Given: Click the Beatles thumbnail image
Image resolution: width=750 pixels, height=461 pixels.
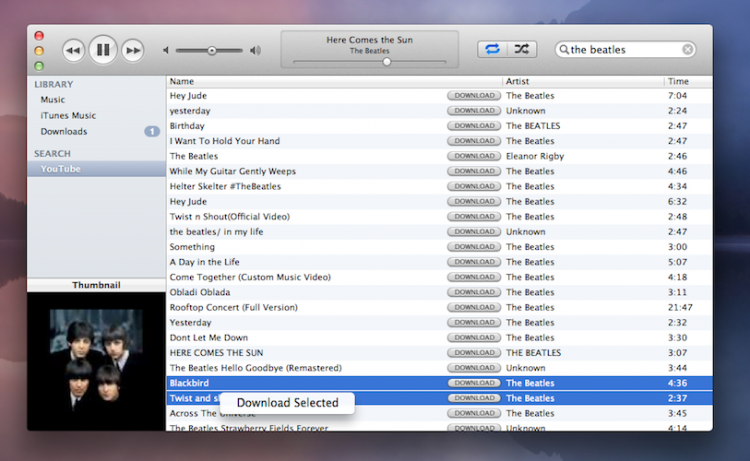Looking at the screenshot, I should pyautogui.click(x=96, y=362).
